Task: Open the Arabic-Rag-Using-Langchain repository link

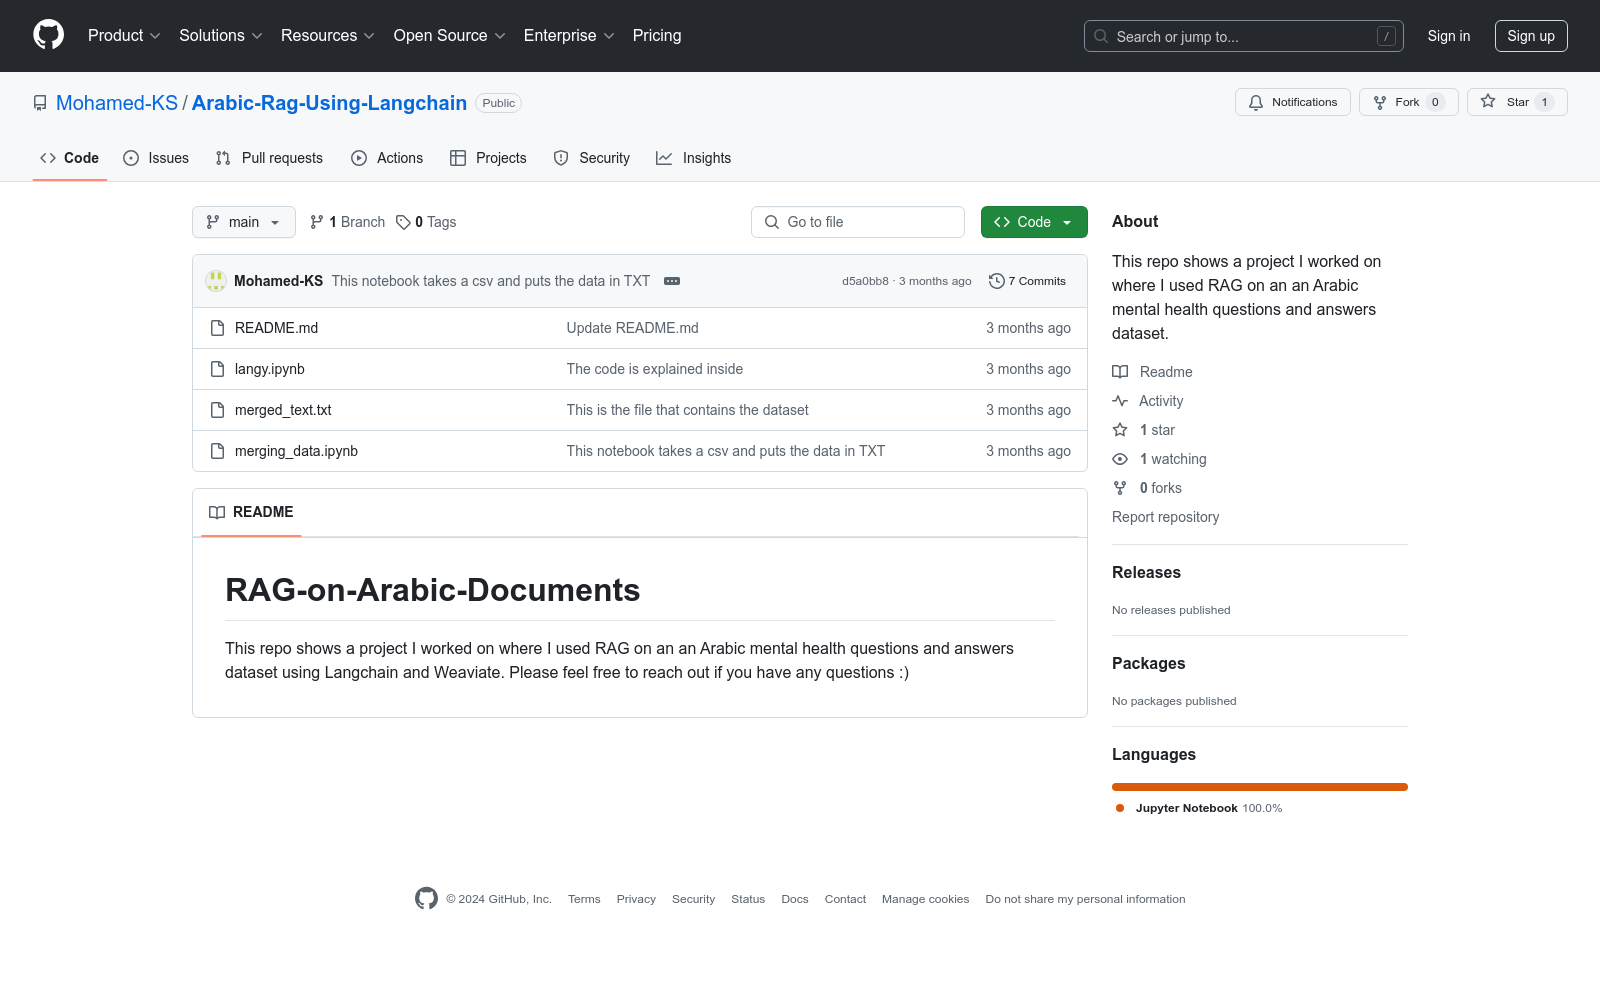Action: [x=329, y=103]
